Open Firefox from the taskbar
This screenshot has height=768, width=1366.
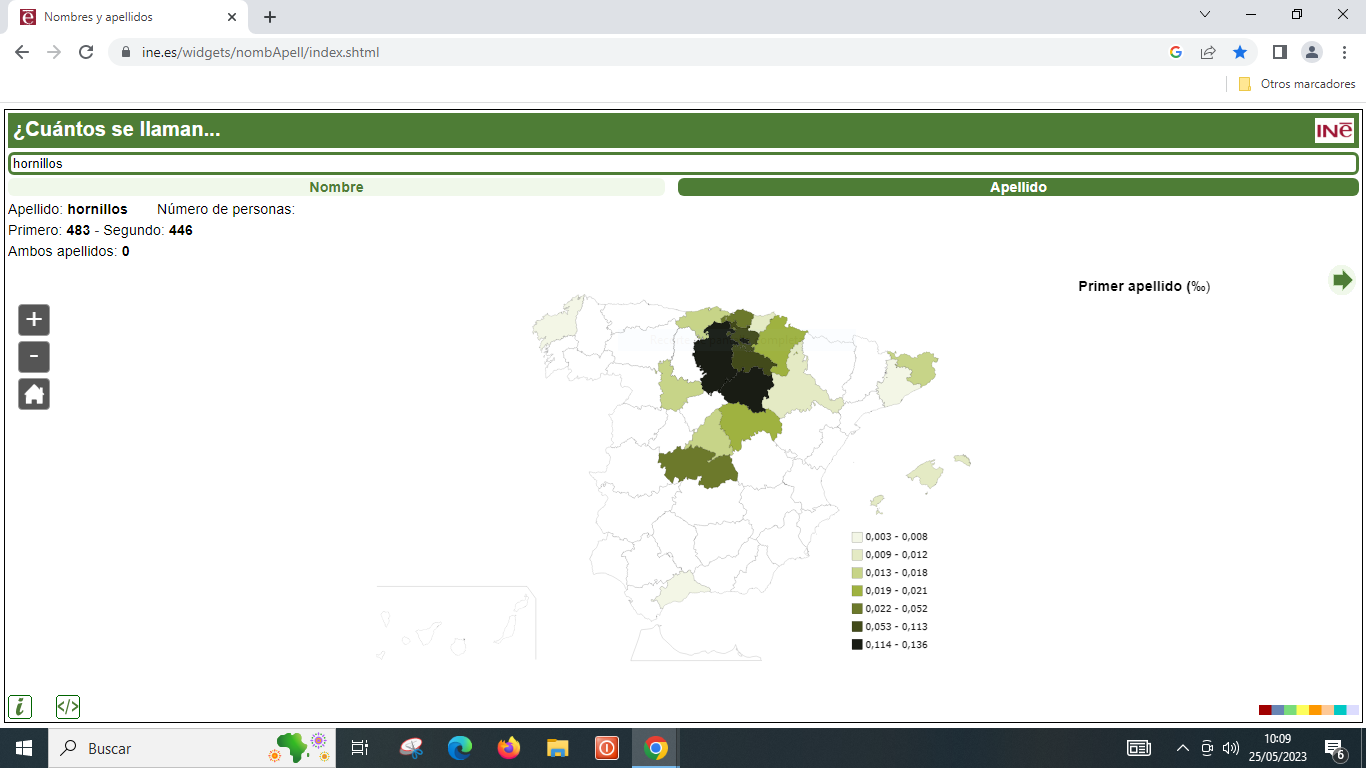509,748
